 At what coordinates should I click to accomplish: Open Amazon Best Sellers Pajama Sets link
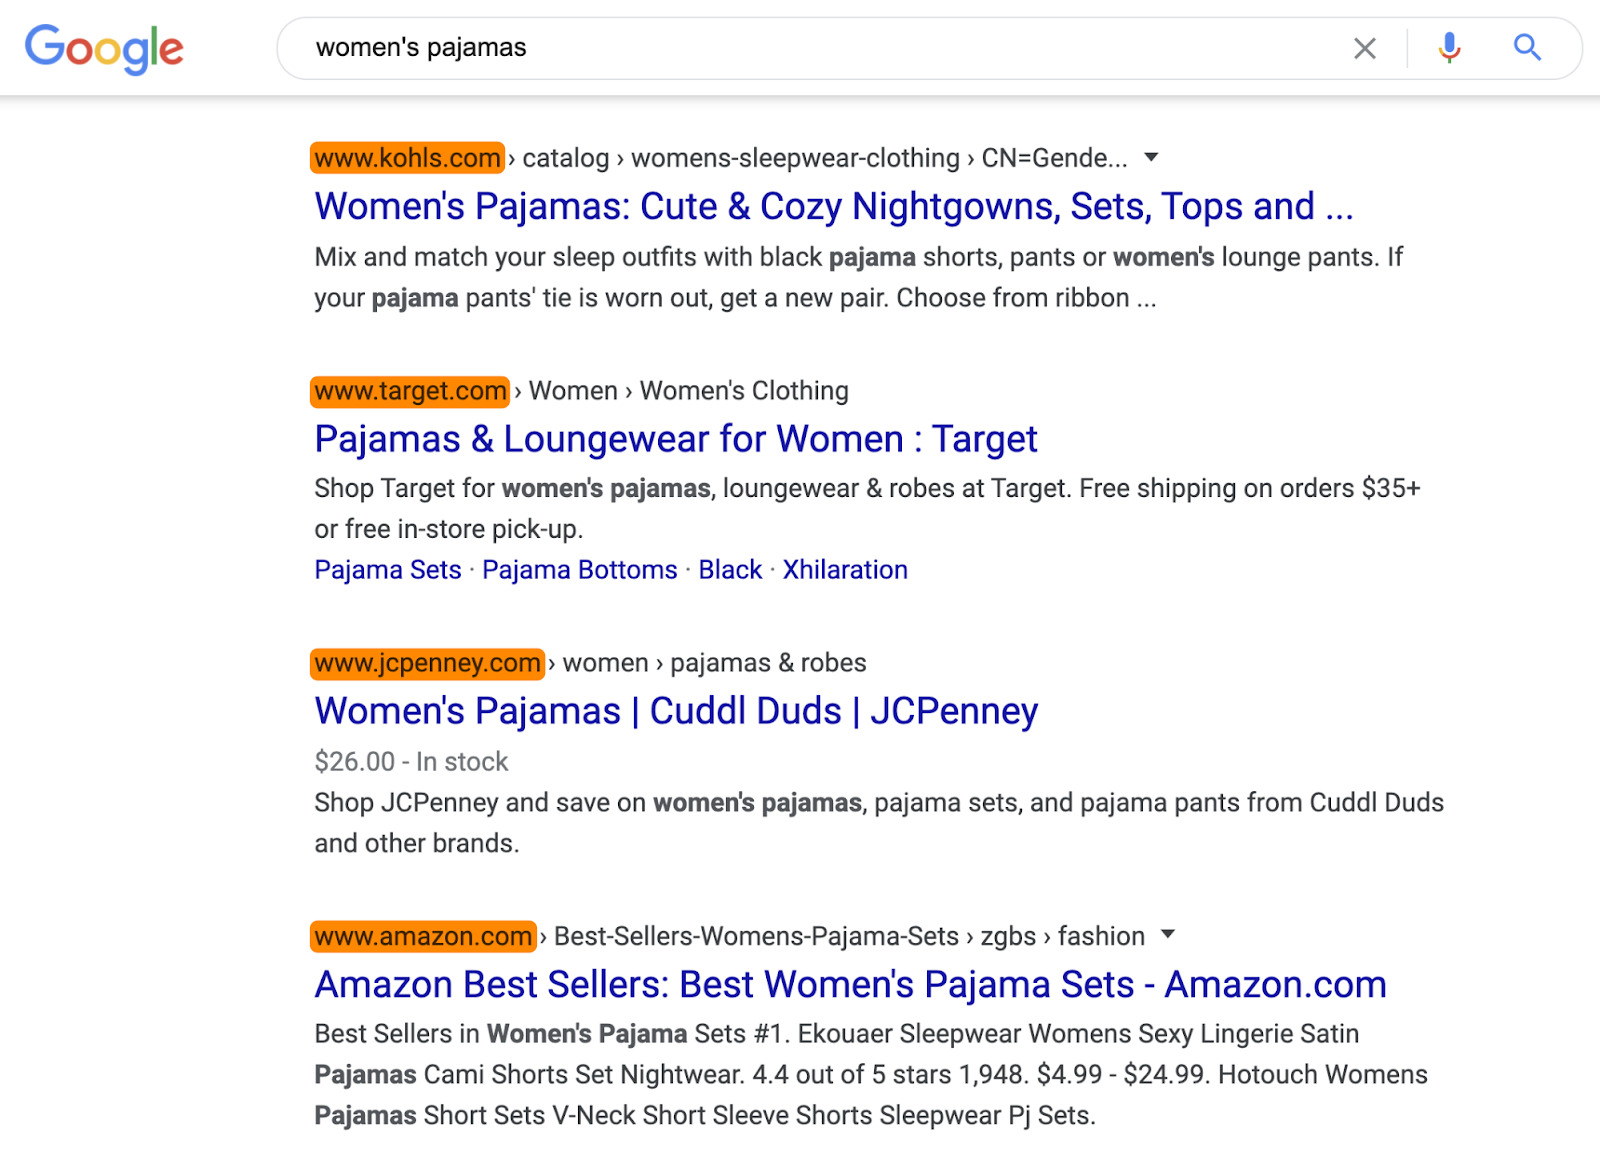click(x=850, y=985)
